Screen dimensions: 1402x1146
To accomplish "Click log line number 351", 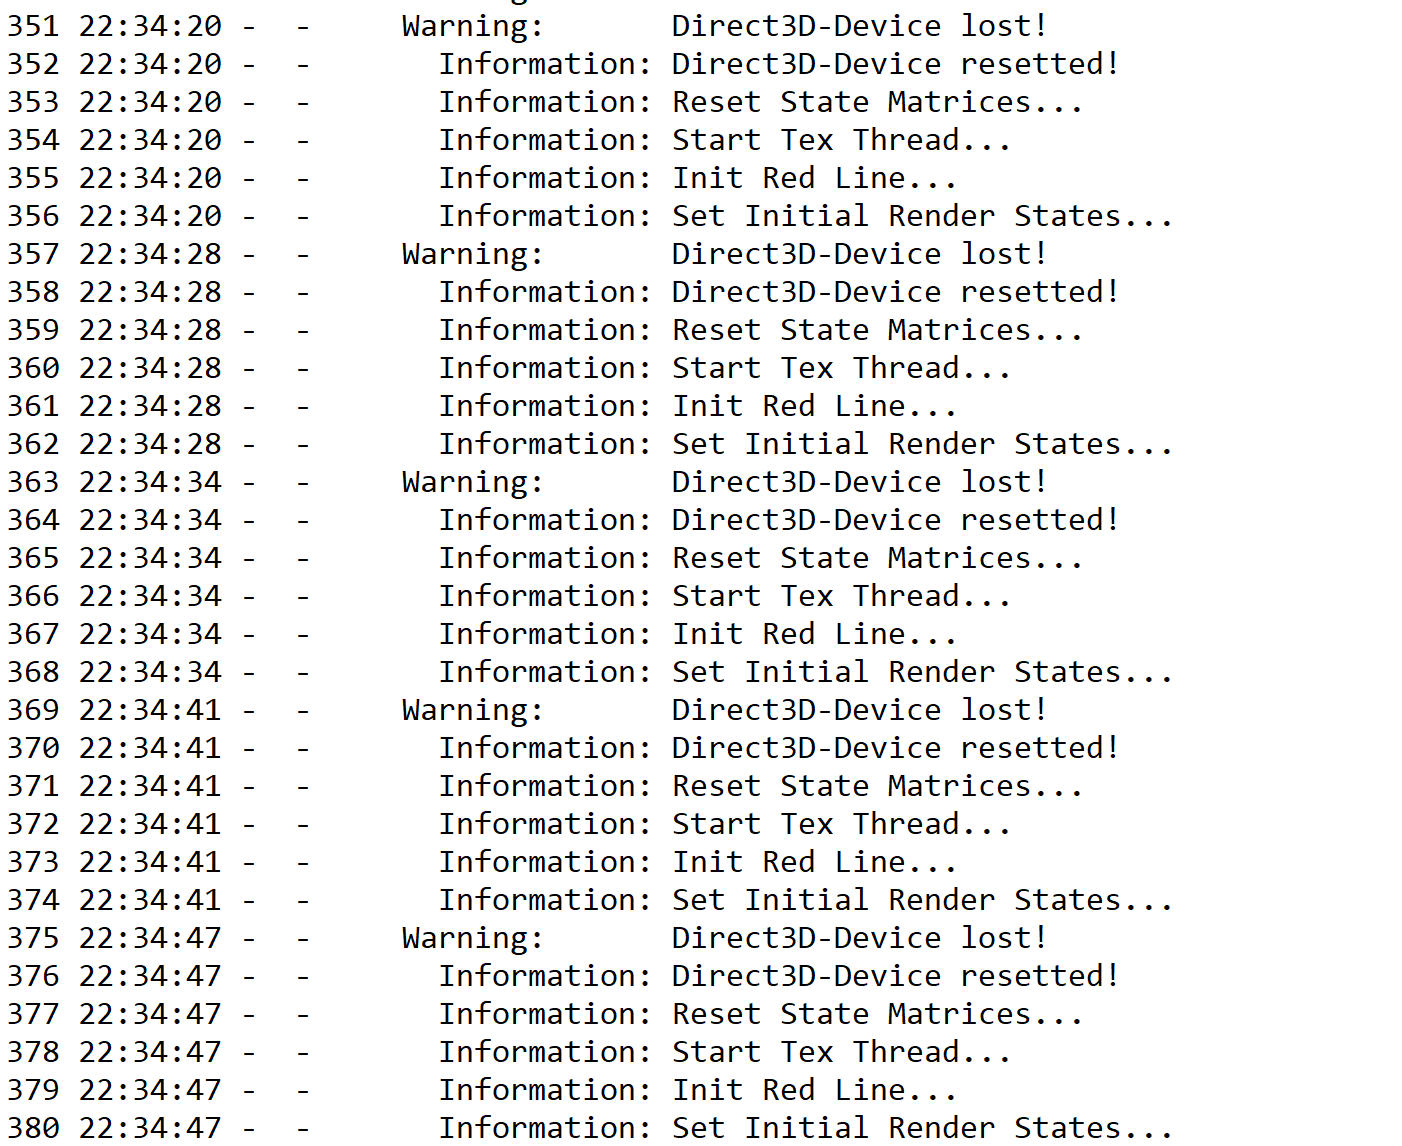I will click(33, 26).
